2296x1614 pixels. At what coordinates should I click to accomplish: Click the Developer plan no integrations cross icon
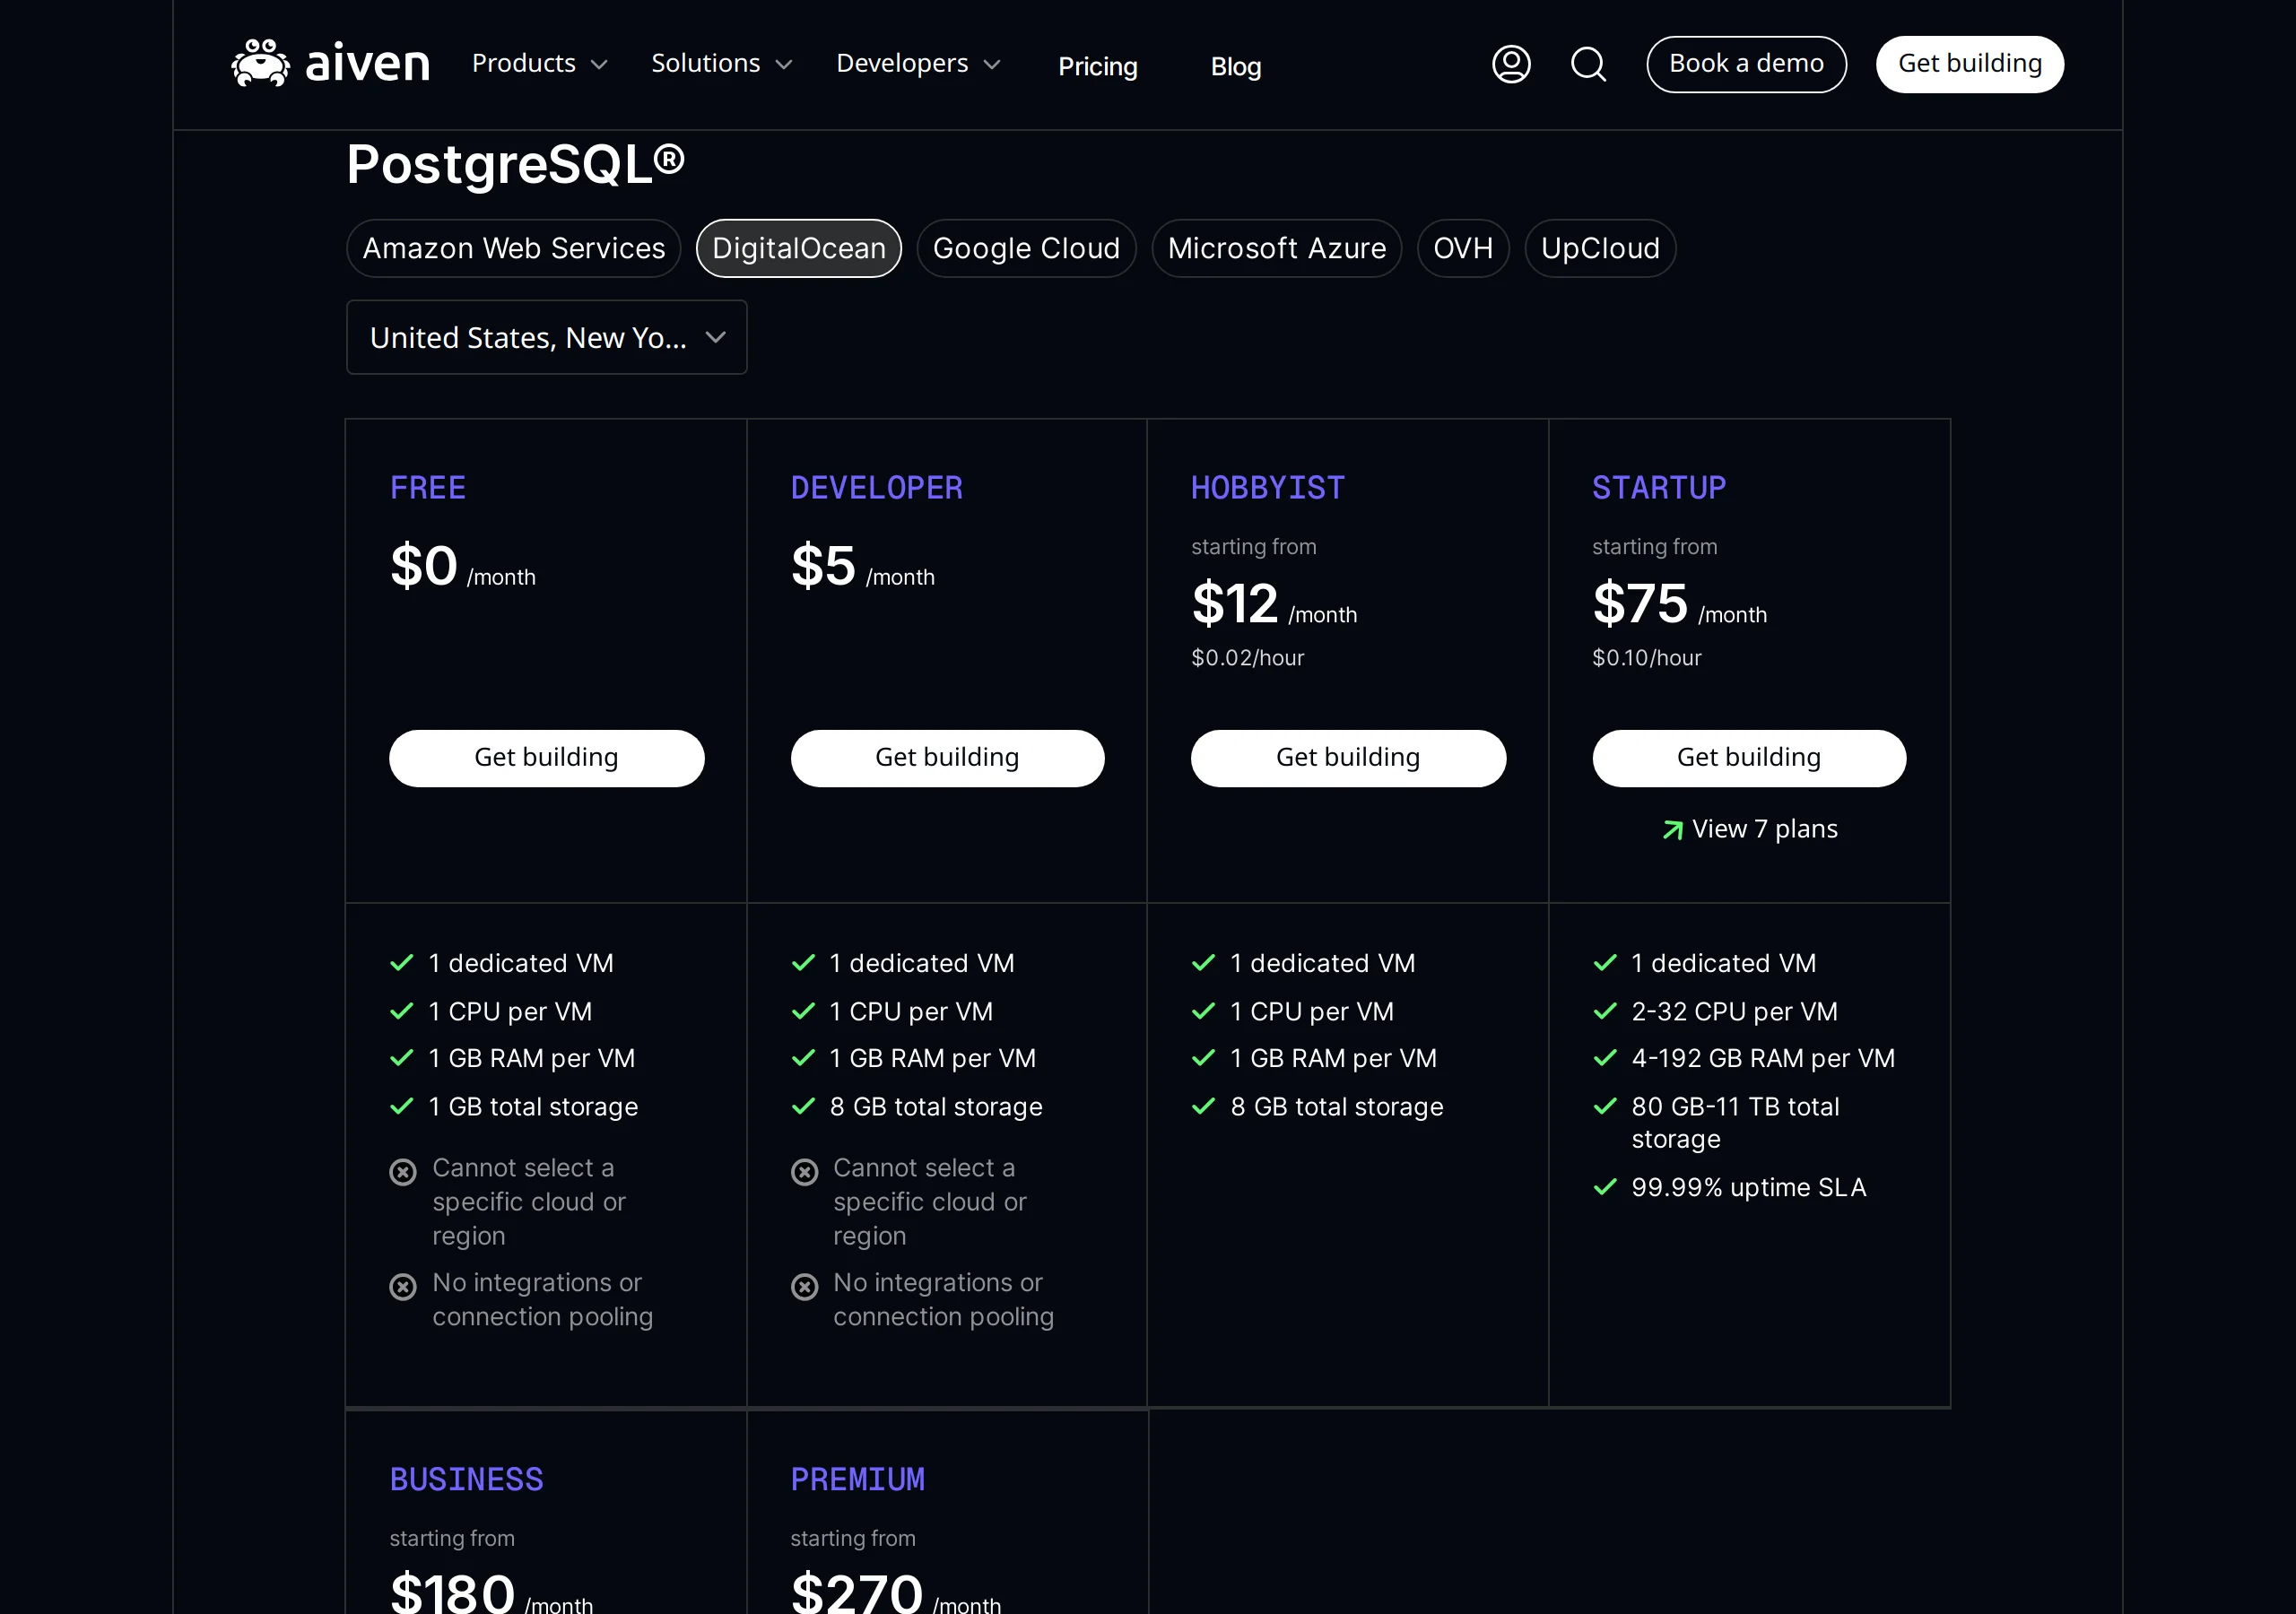click(804, 1286)
